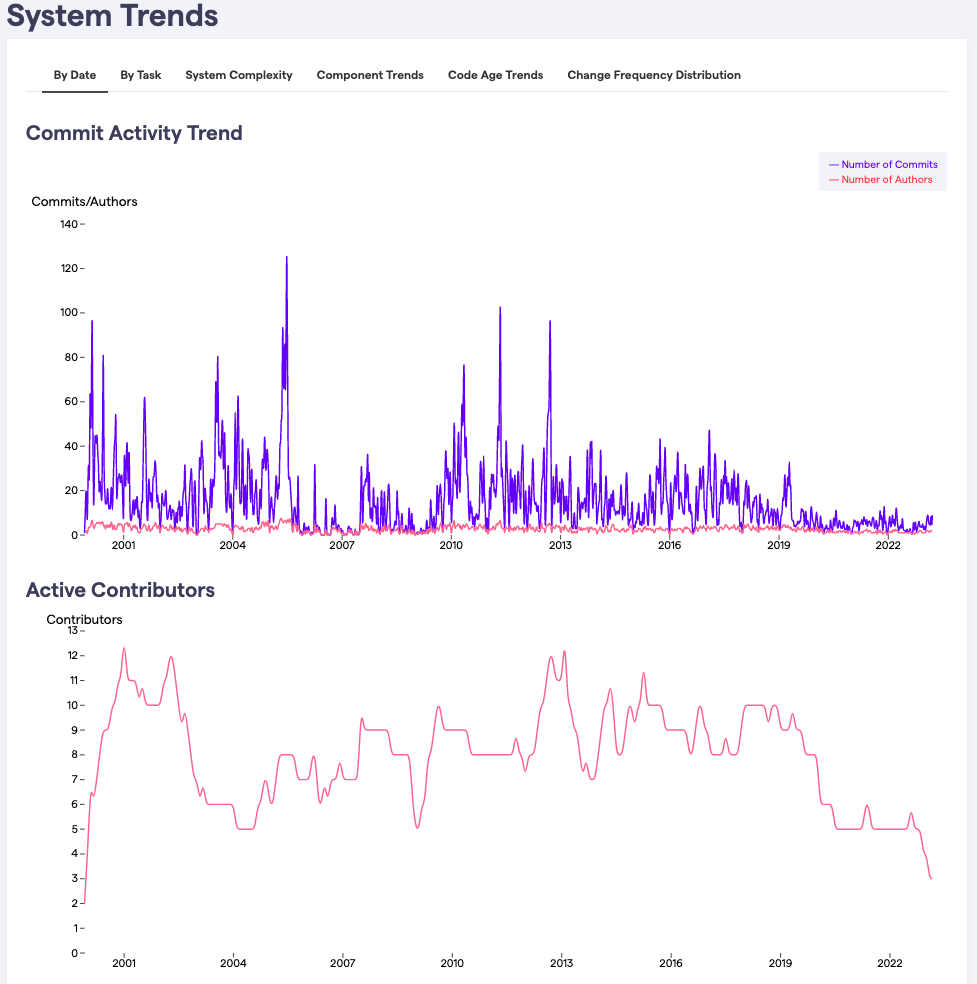The image size is (977, 984).
Task: Click the contributors peak near 2013
Action: point(562,653)
